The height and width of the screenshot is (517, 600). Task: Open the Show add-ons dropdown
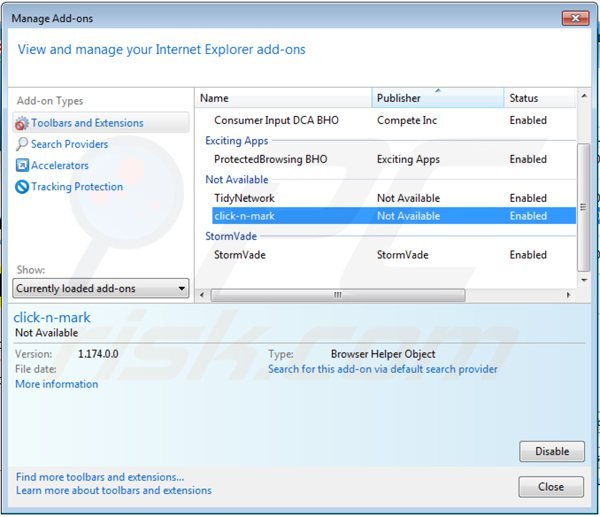101,289
